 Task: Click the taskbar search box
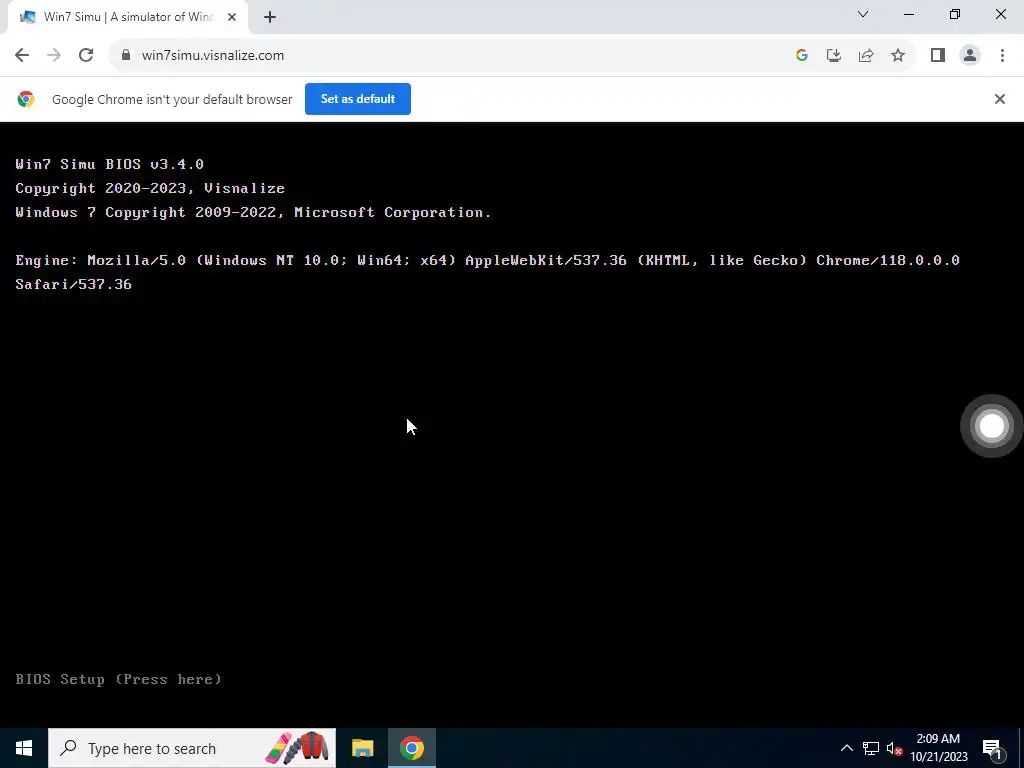point(192,748)
